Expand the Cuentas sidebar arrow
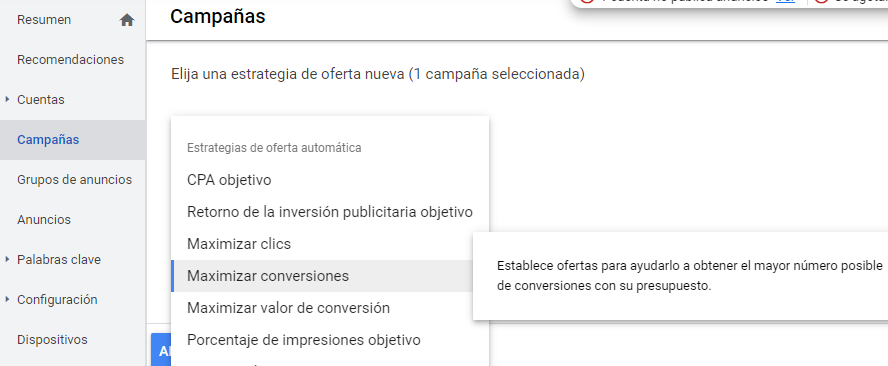Viewport: 888px width, 366px height. (7, 100)
